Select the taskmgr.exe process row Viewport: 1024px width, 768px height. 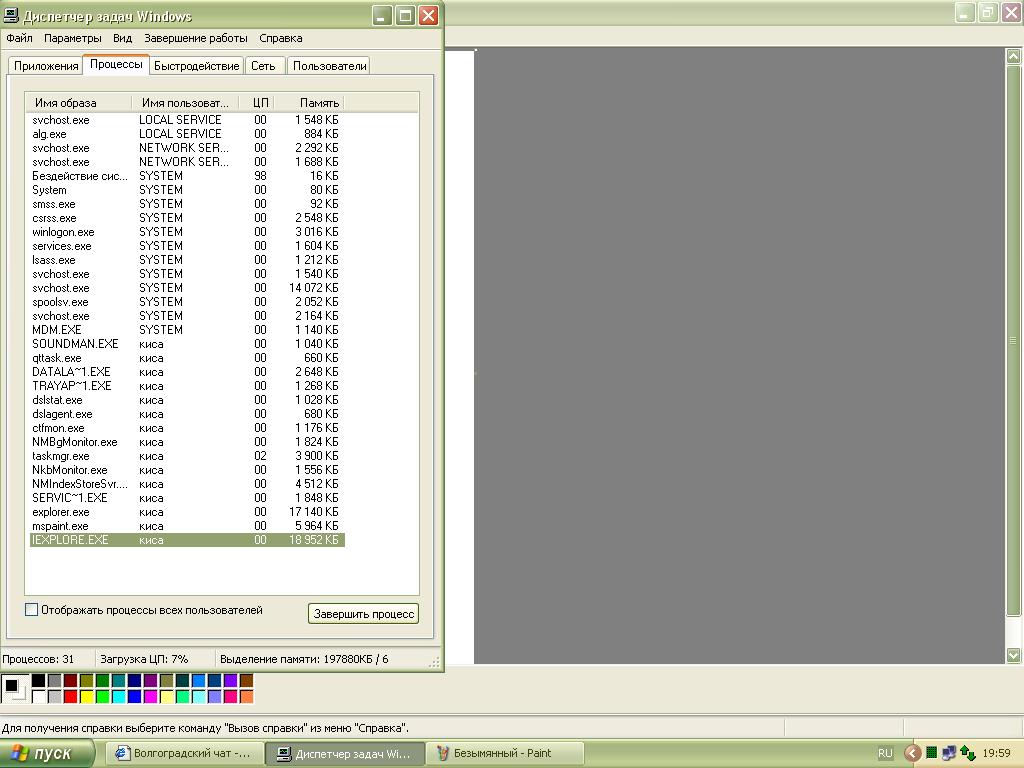coord(187,456)
